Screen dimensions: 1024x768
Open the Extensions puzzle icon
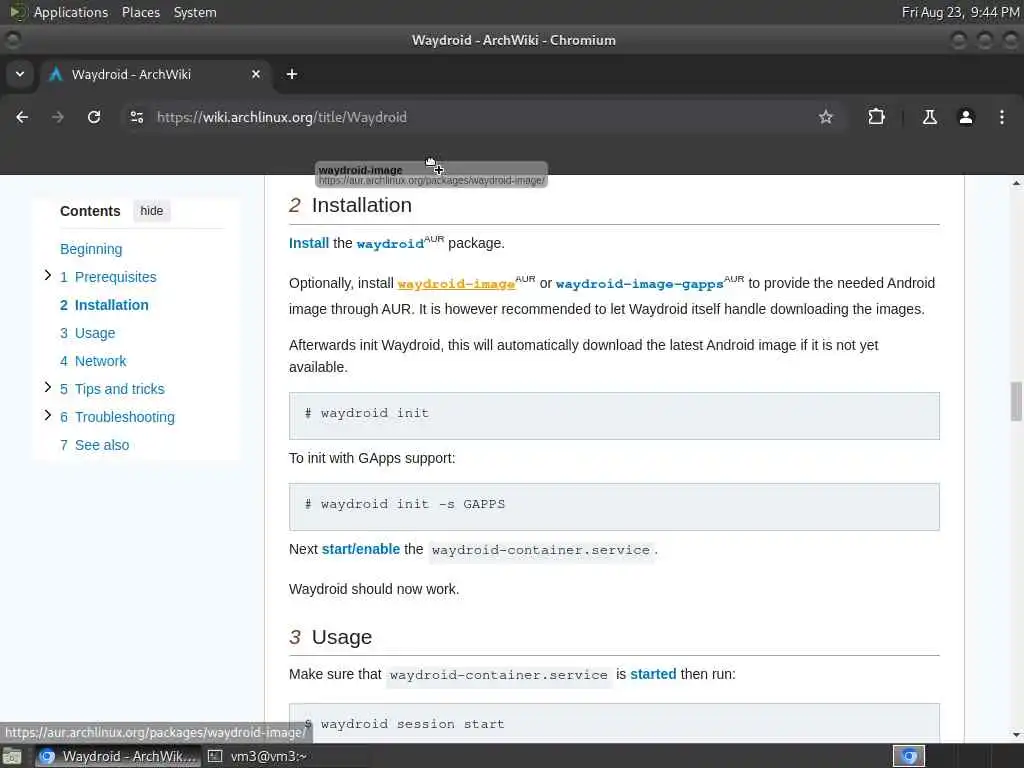pos(876,117)
